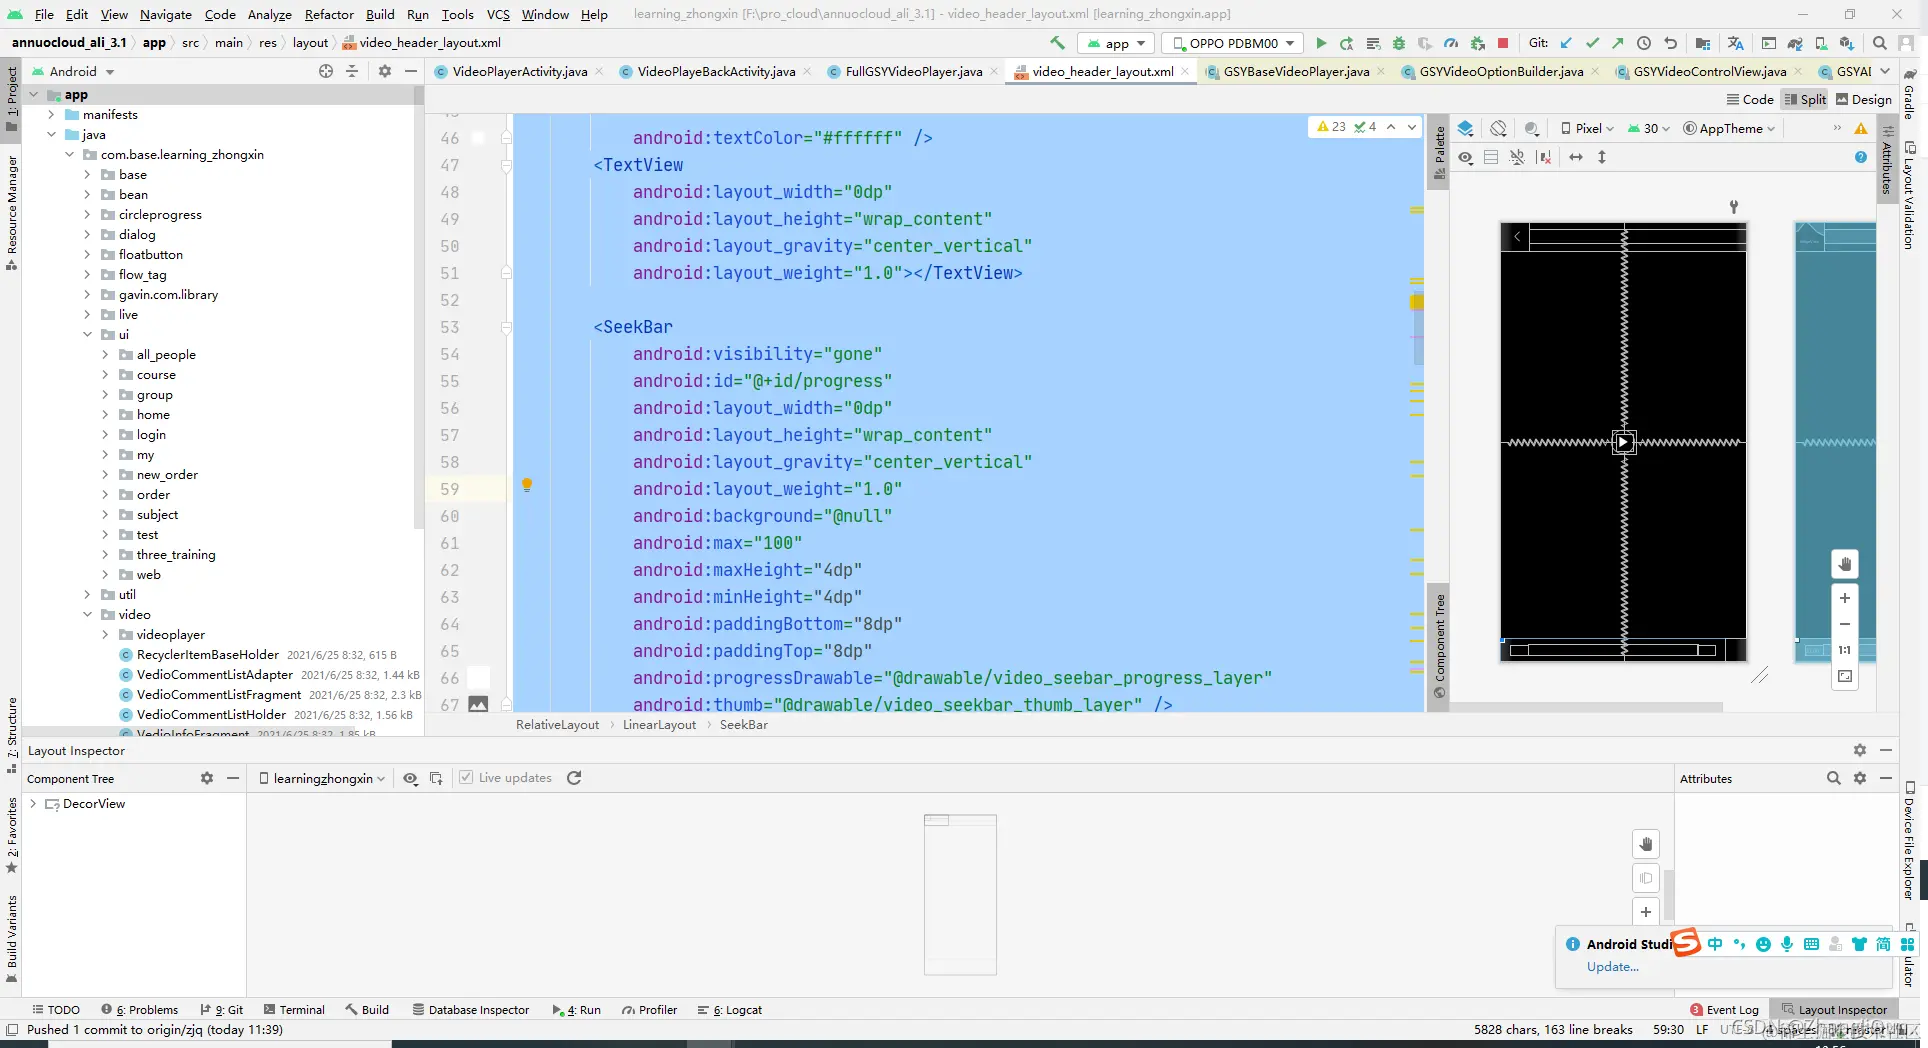The width and height of the screenshot is (1928, 1048).
Task: Open the VCS menu
Action: click(x=498, y=14)
